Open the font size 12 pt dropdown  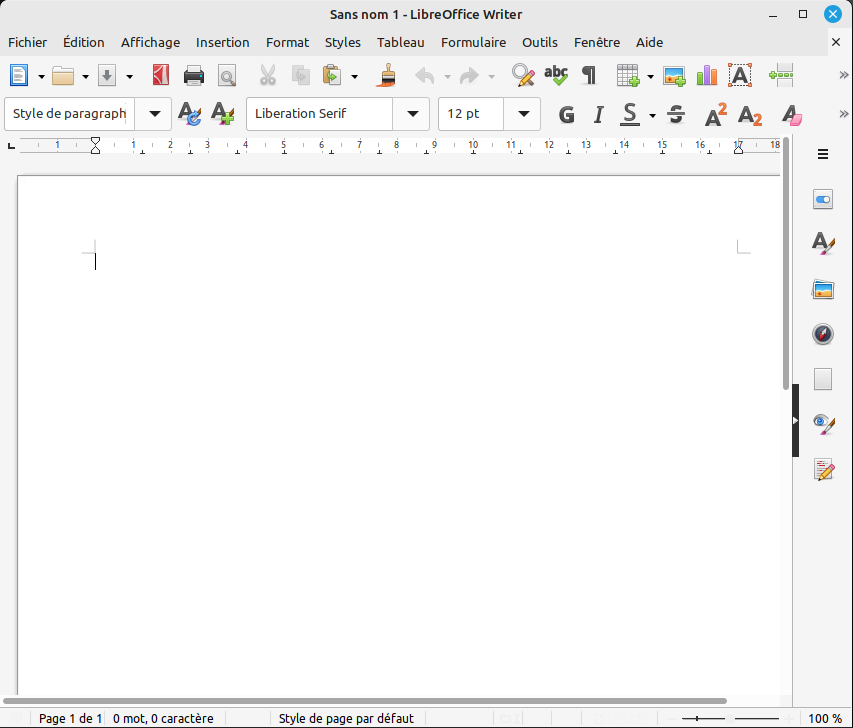coord(522,114)
